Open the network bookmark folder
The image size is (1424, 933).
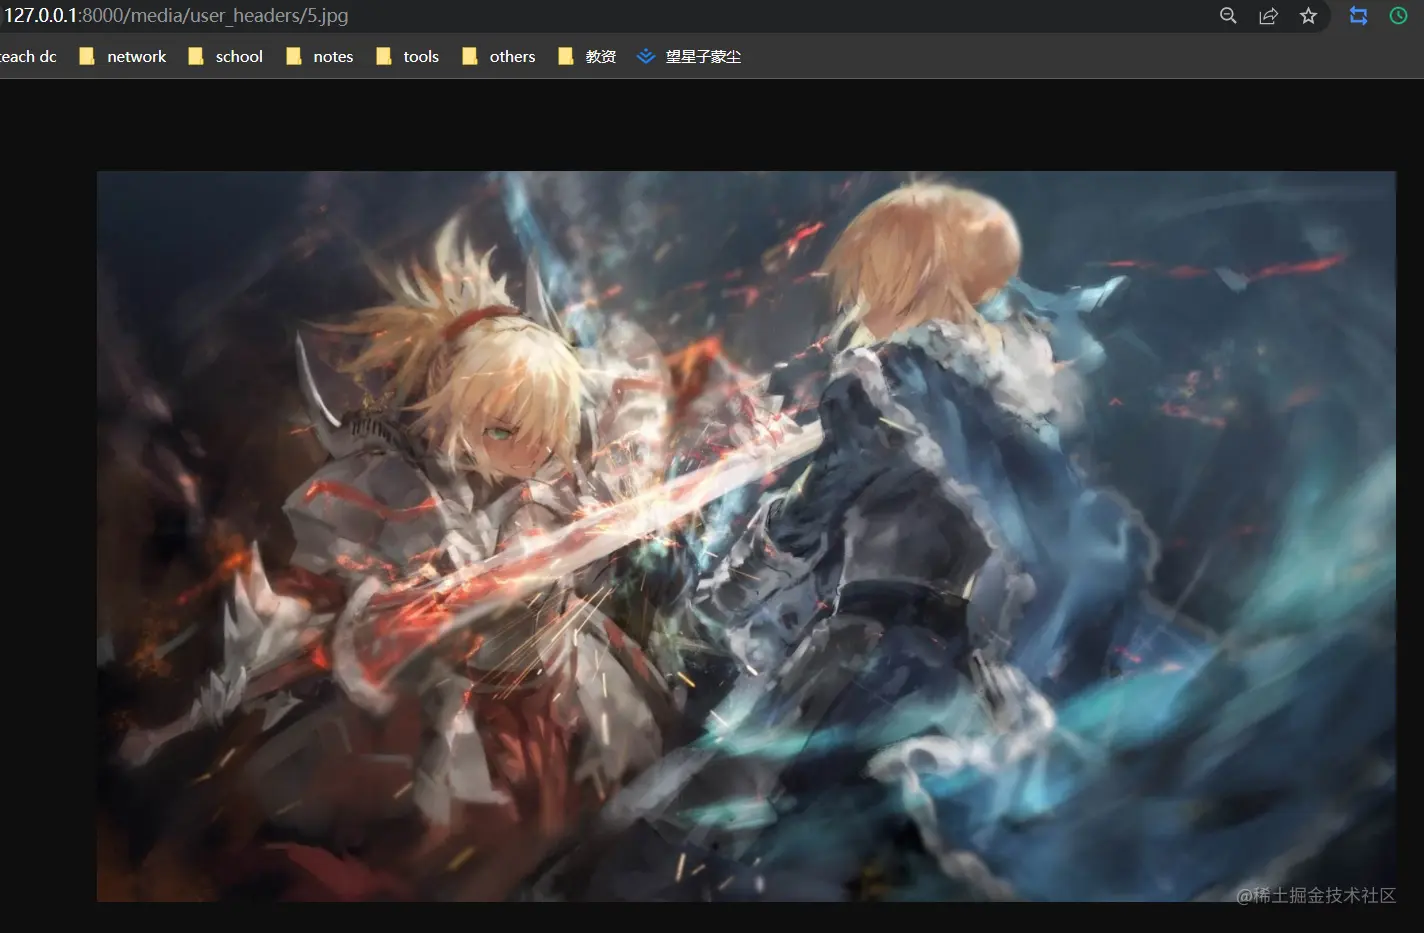pyautogui.click(x=124, y=57)
